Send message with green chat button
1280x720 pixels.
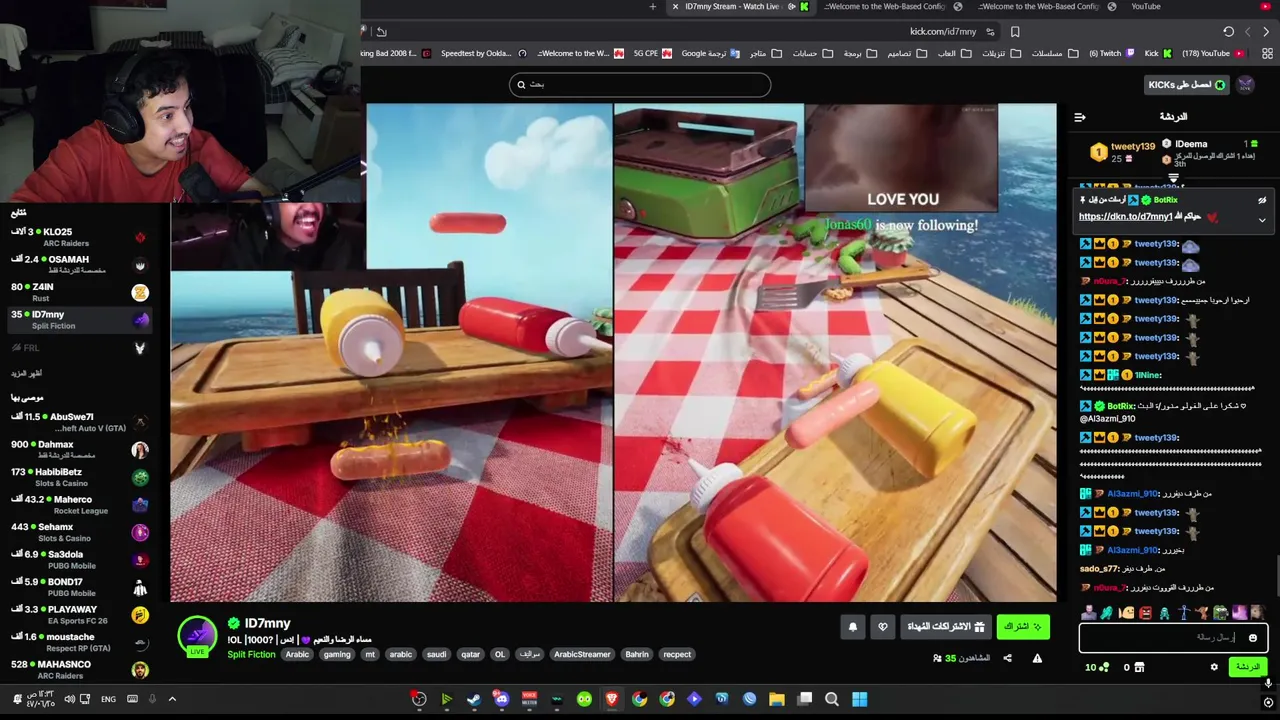click(x=1247, y=667)
